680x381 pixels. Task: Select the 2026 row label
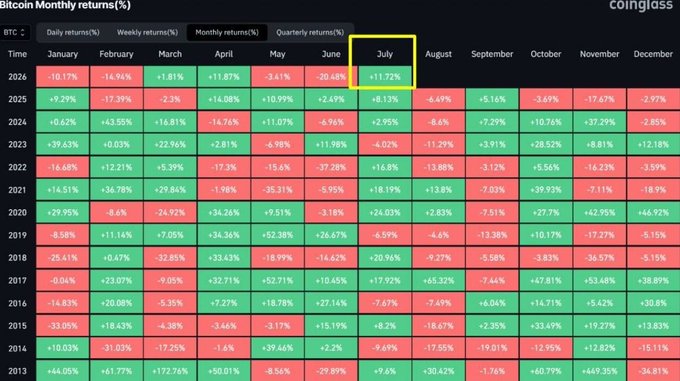point(17,77)
